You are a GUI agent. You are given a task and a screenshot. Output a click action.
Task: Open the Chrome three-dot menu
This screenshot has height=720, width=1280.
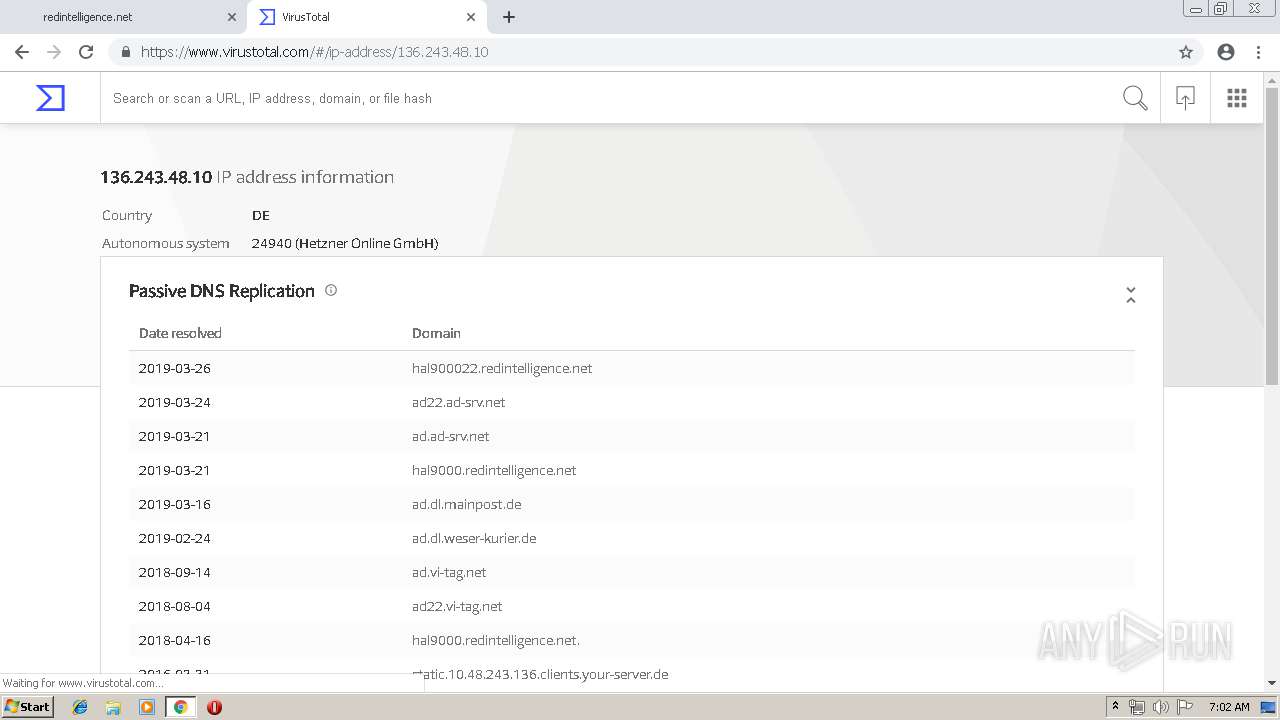pyautogui.click(x=1256, y=52)
